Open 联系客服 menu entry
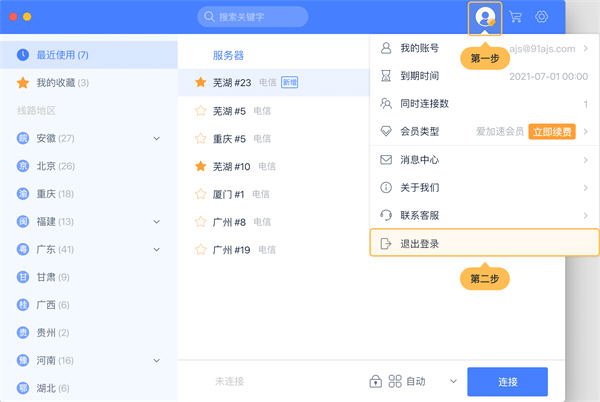Image resolution: width=600 pixels, height=402 pixels. (x=484, y=215)
